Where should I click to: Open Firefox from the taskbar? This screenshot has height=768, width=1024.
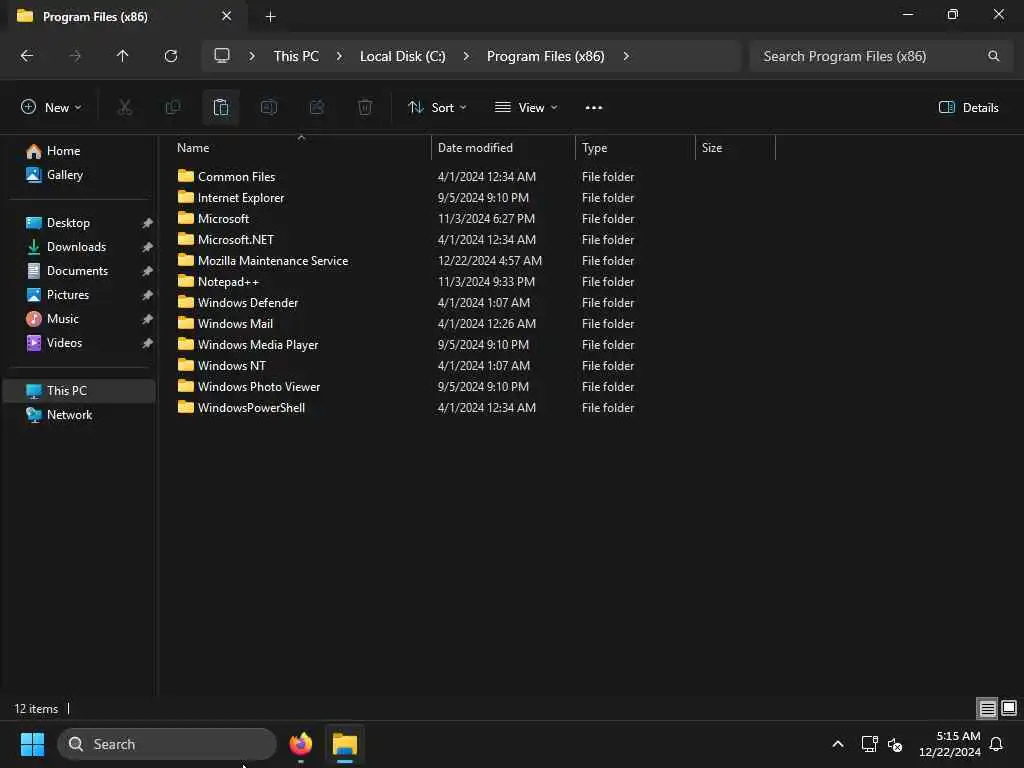point(300,744)
